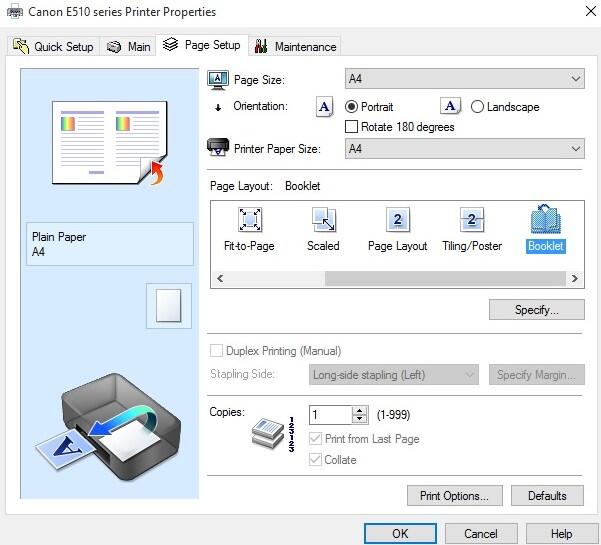Click the layout list horizontal scrollbar thumb
This screenshot has width=601, height=545.
[445, 278]
